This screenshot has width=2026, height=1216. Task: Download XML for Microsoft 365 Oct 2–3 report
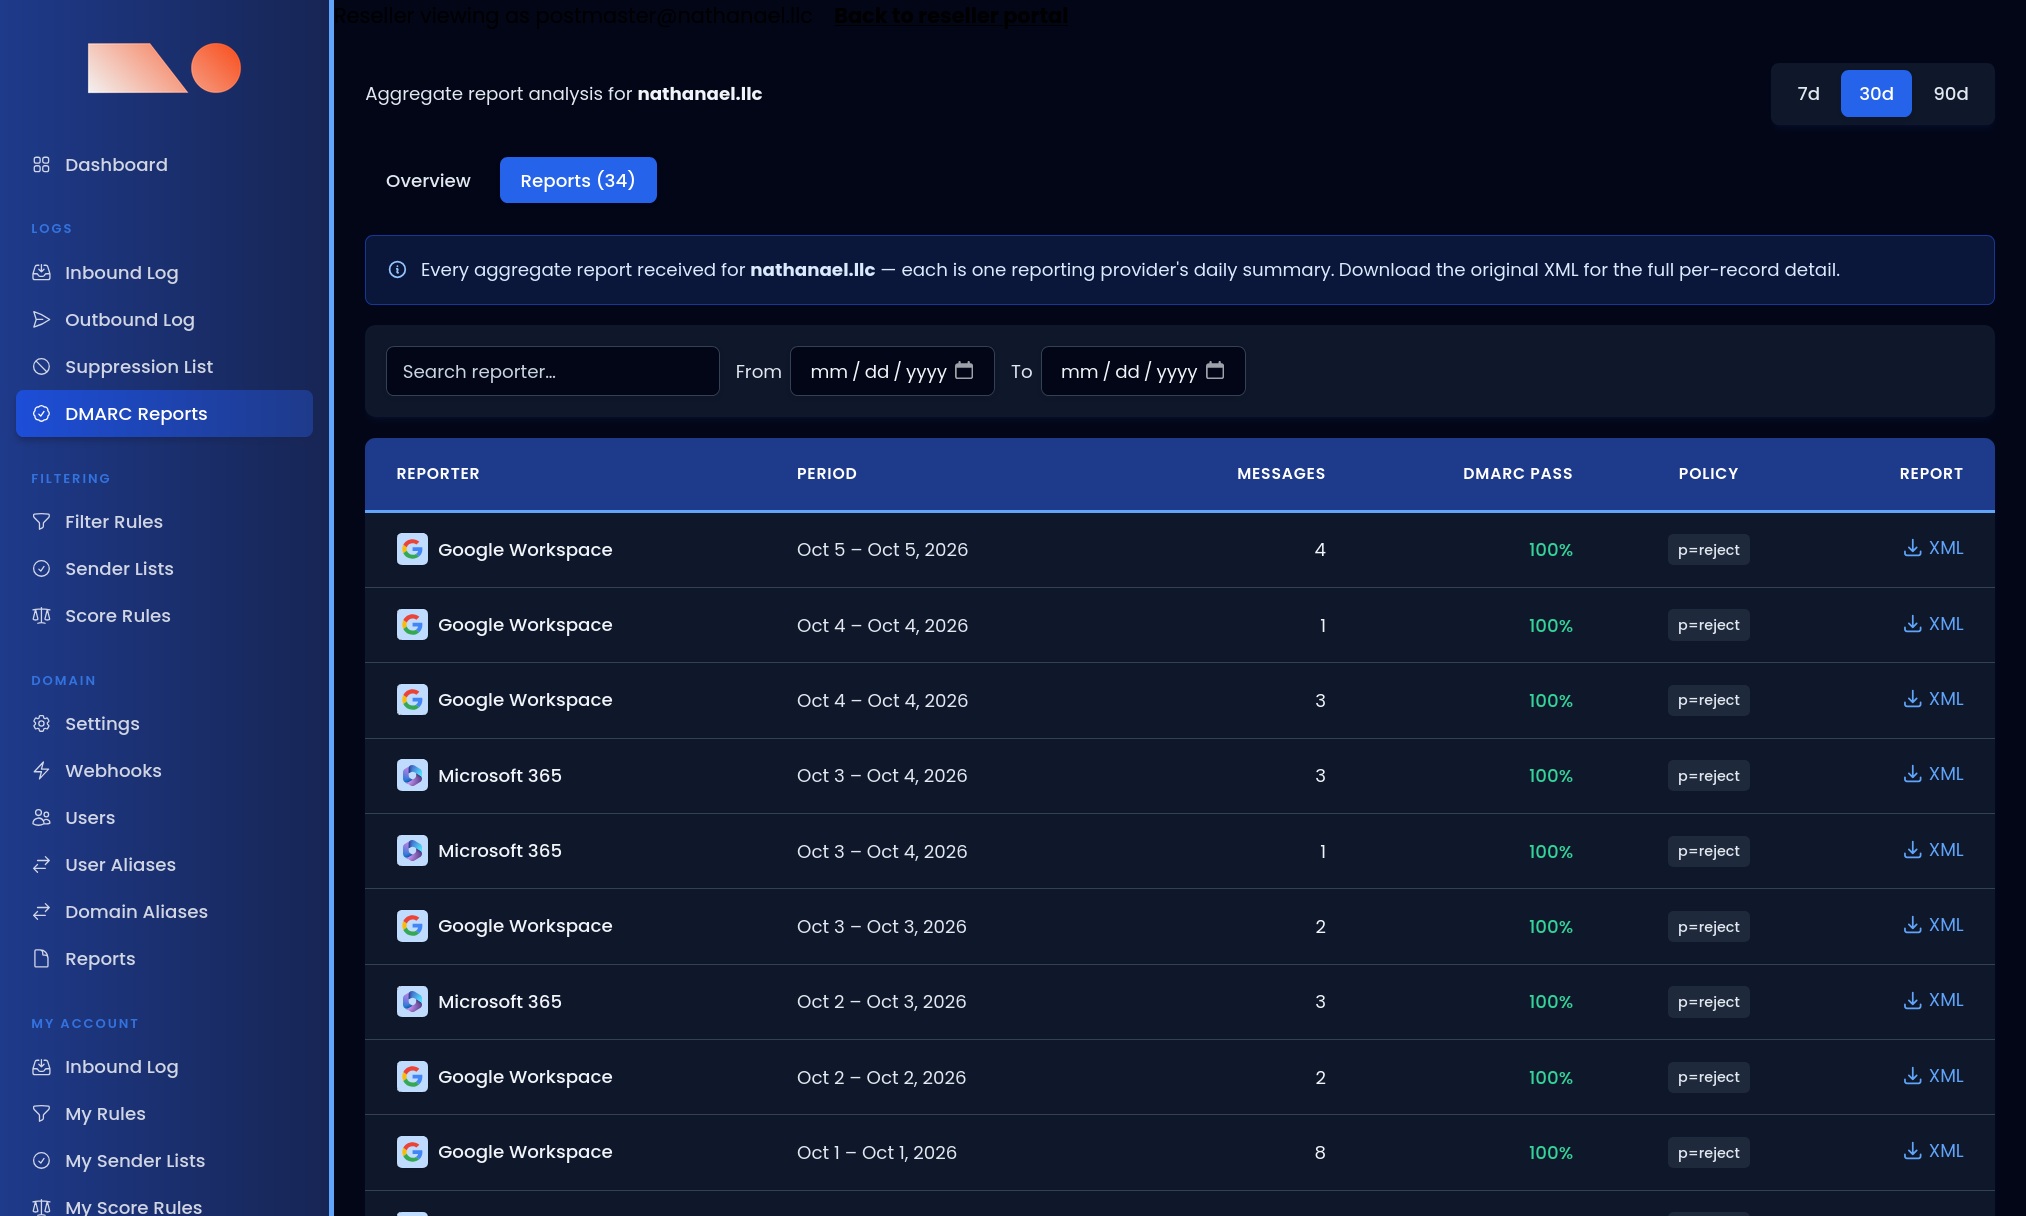pos(1933,1000)
